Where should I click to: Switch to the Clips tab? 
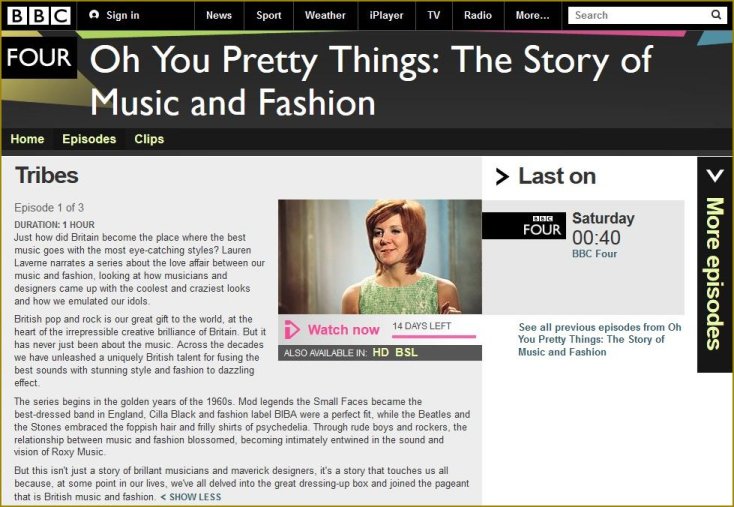149,139
